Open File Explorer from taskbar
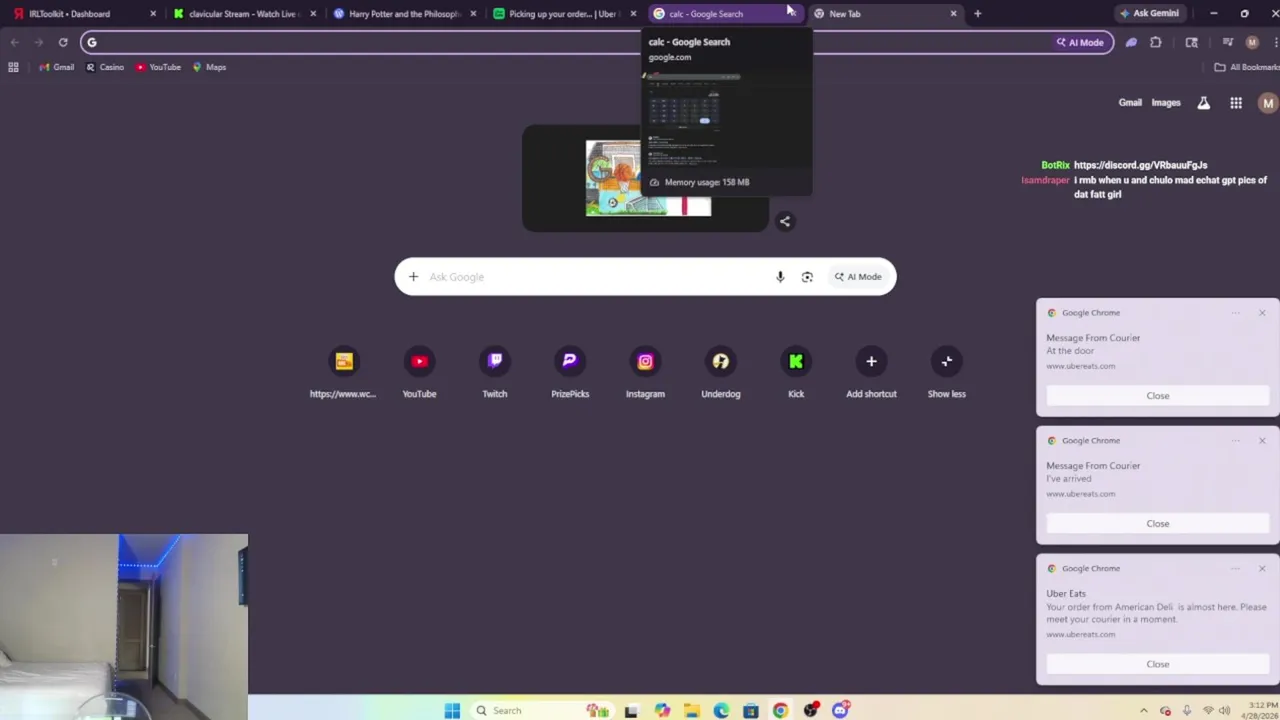 [691, 711]
